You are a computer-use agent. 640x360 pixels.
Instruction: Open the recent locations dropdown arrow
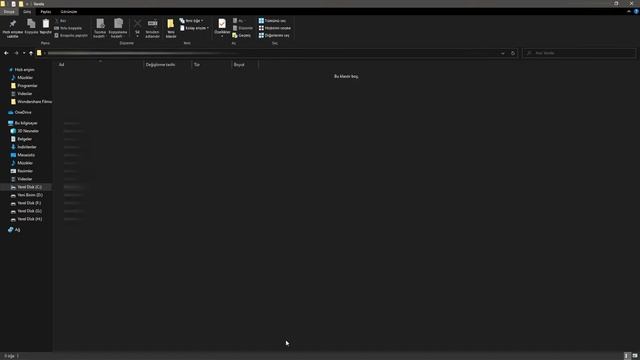point(24,53)
